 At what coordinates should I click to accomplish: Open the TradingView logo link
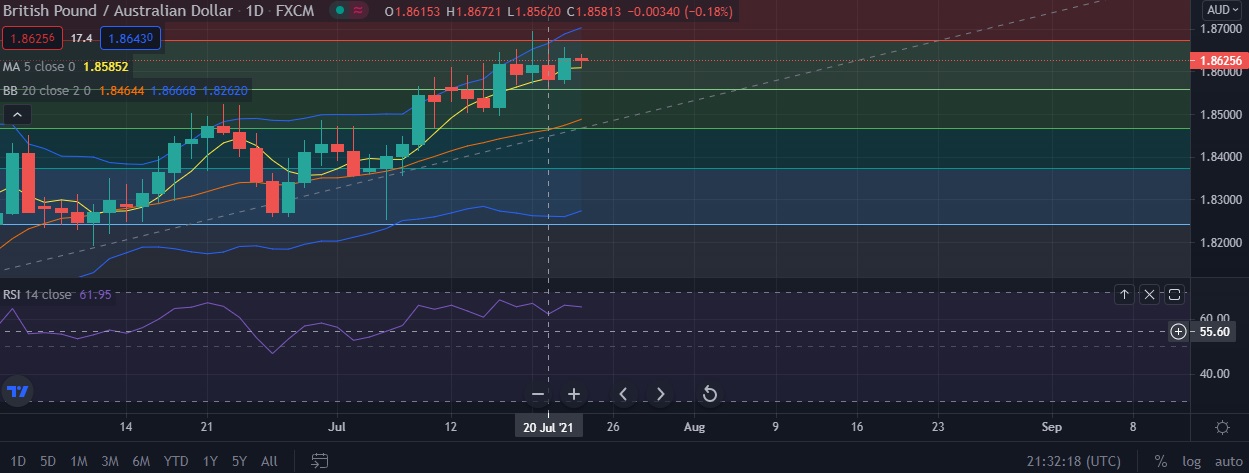coord(17,391)
